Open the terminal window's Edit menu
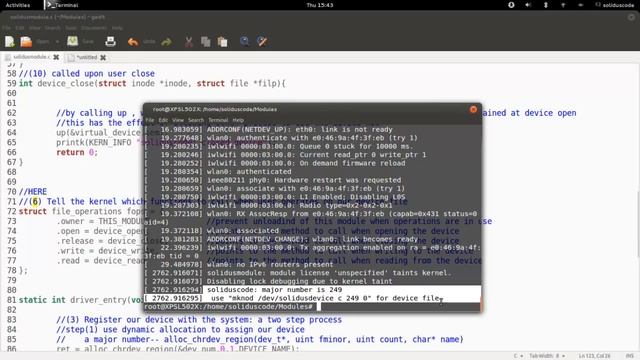 tap(163, 120)
